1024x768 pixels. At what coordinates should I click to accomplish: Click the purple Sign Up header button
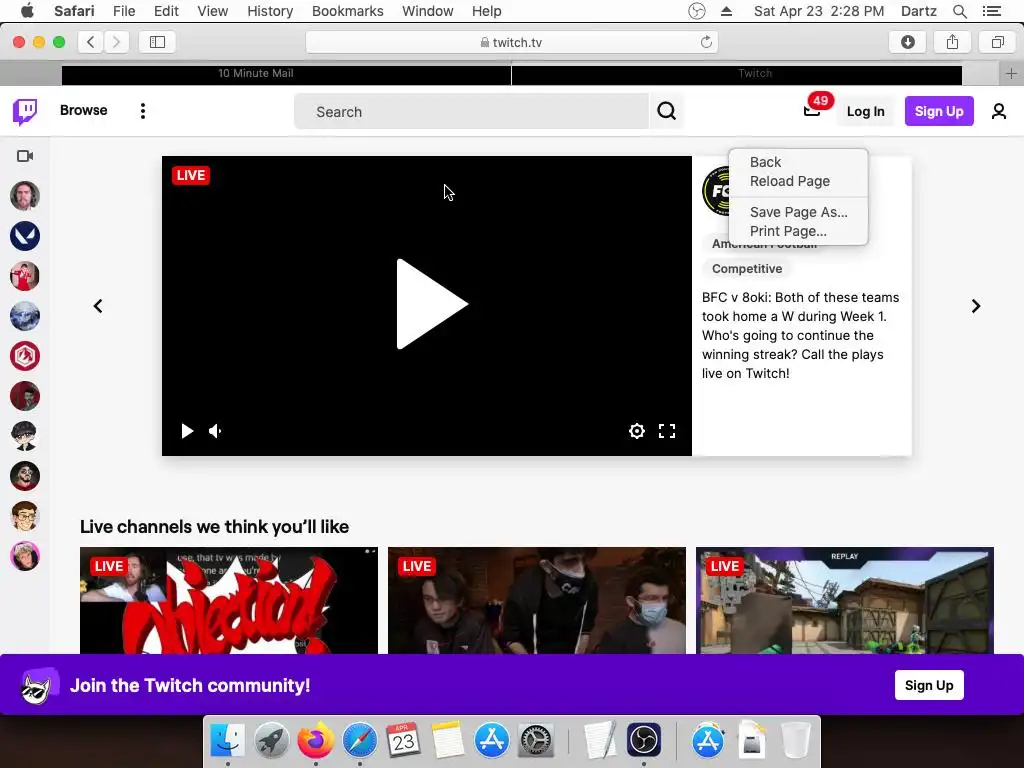938,111
